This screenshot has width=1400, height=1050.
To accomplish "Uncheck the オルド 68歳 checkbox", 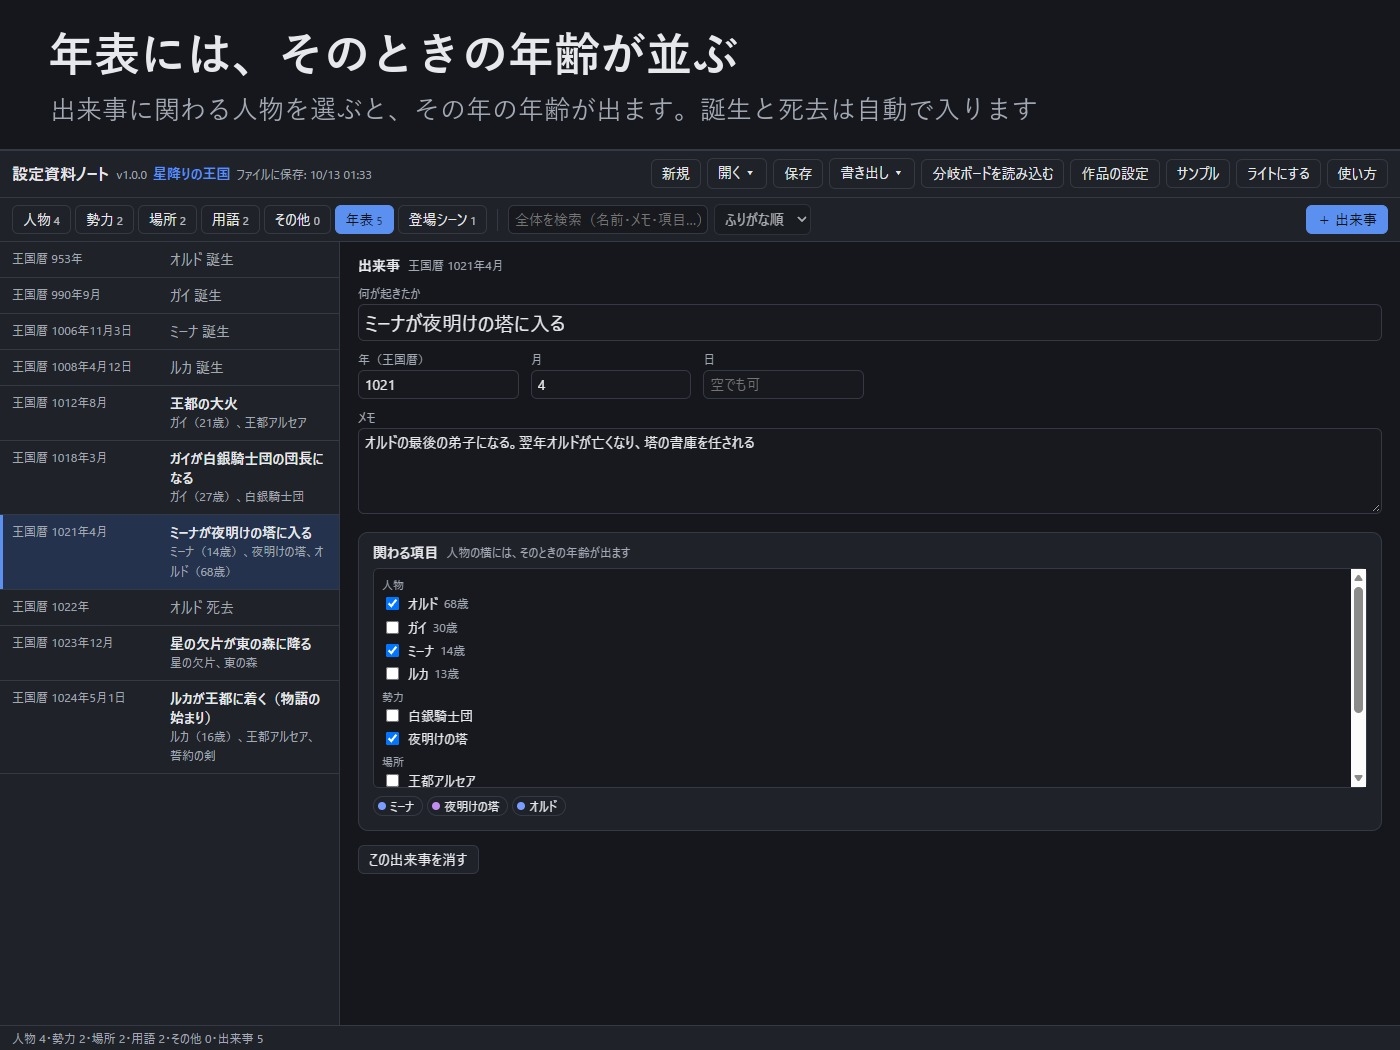I will [x=392, y=603].
